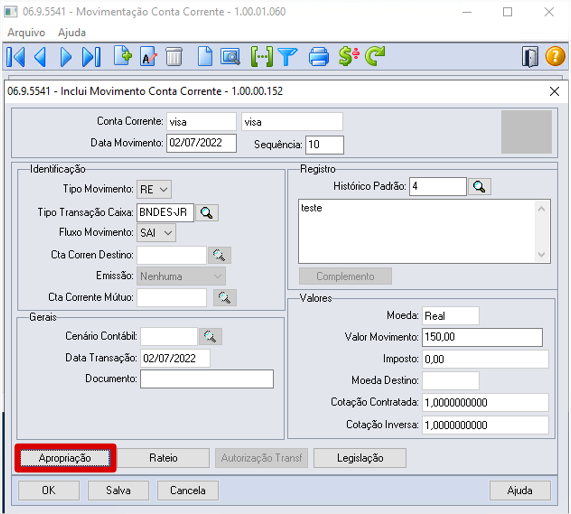
Task: Click the orange help question mark icon
Action: point(555,57)
